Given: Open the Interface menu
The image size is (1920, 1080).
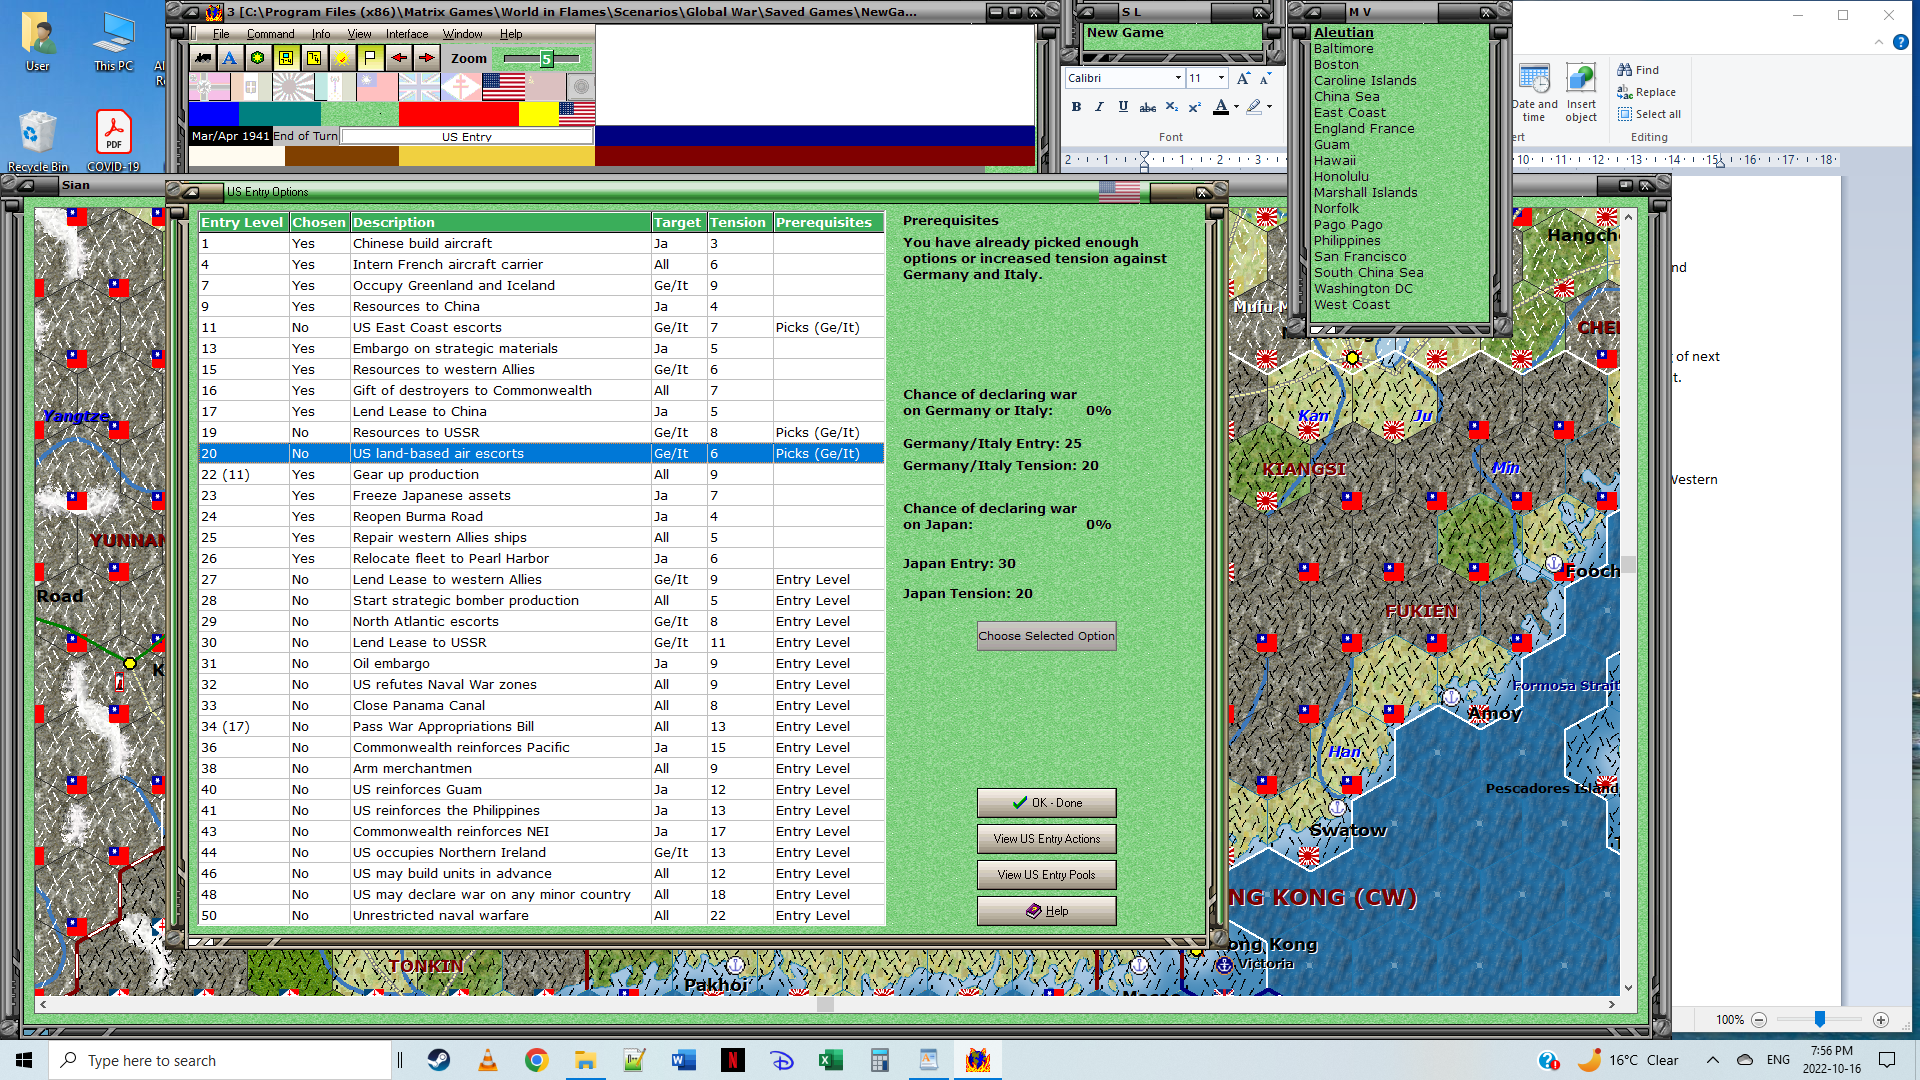Looking at the screenshot, I should (406, 34).
